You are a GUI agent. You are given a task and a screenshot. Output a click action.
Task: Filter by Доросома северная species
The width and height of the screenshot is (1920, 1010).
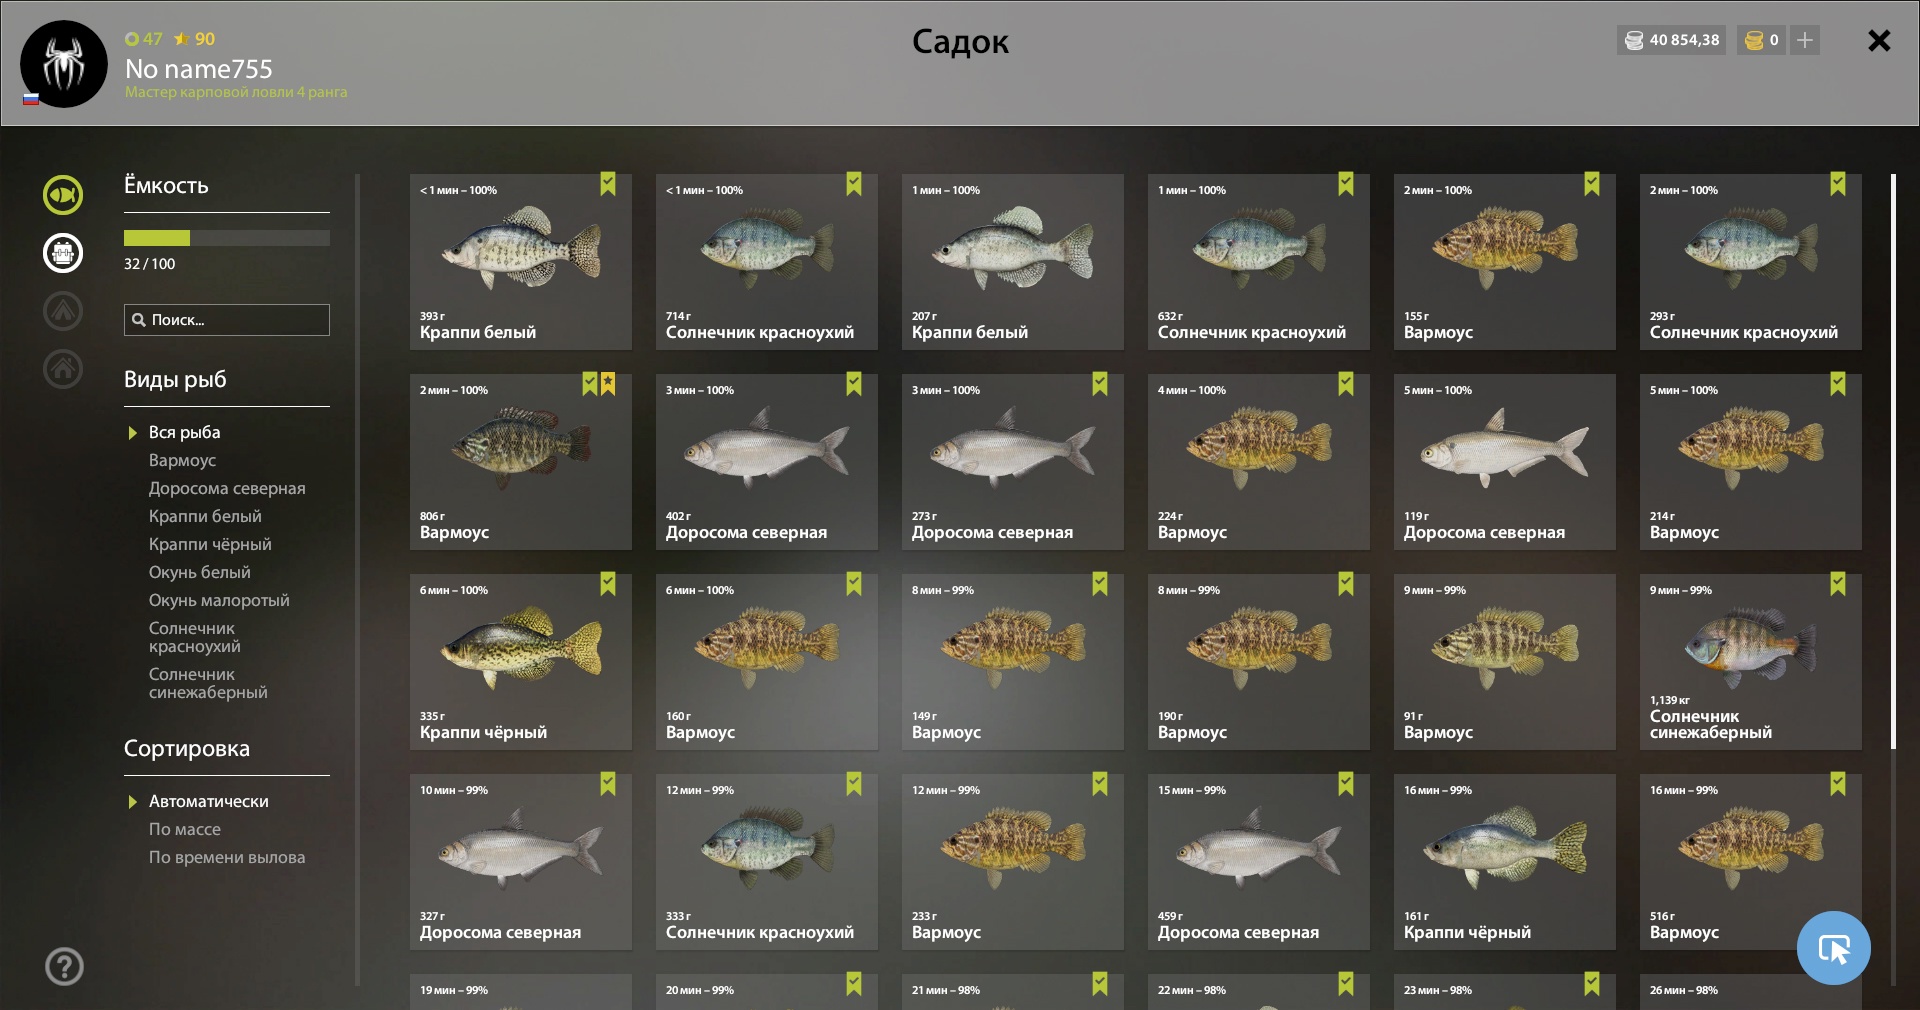227,488
